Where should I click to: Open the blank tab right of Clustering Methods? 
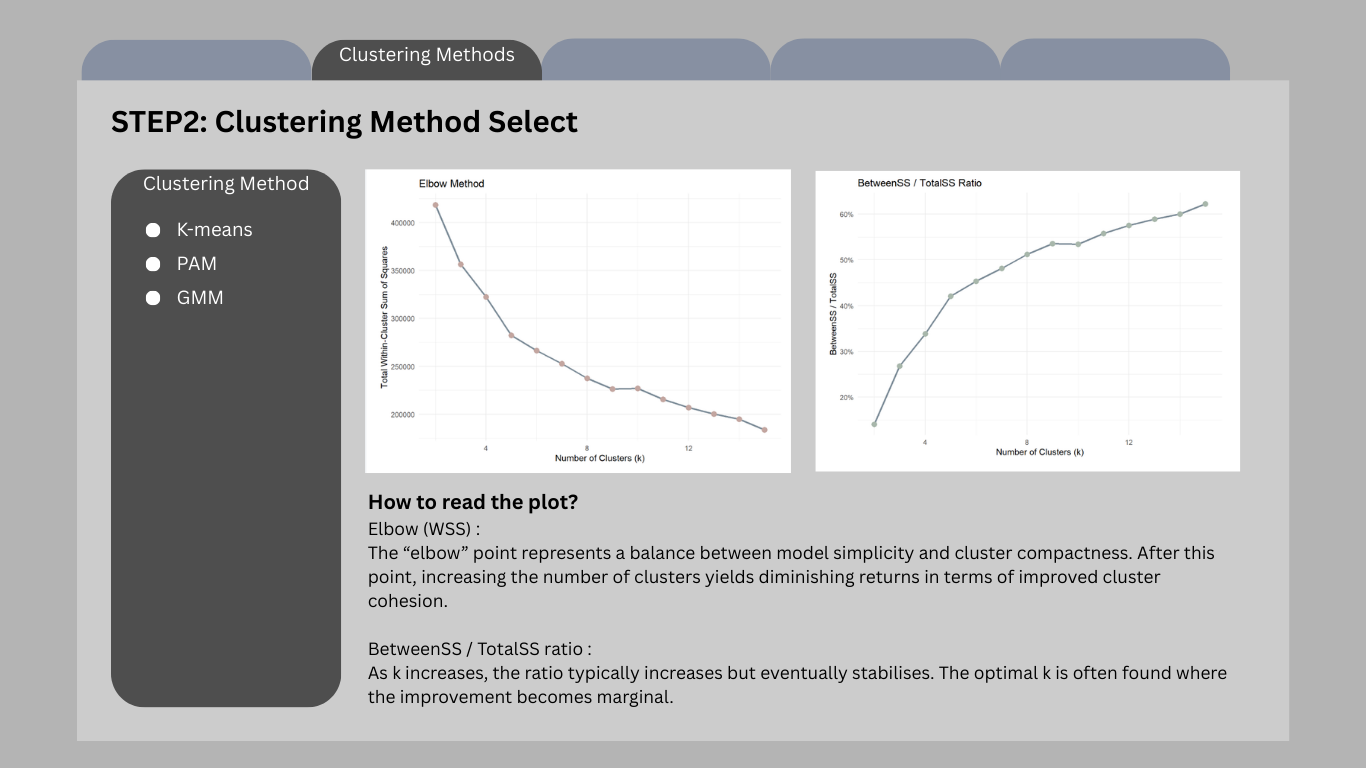(x=656, y=60)
